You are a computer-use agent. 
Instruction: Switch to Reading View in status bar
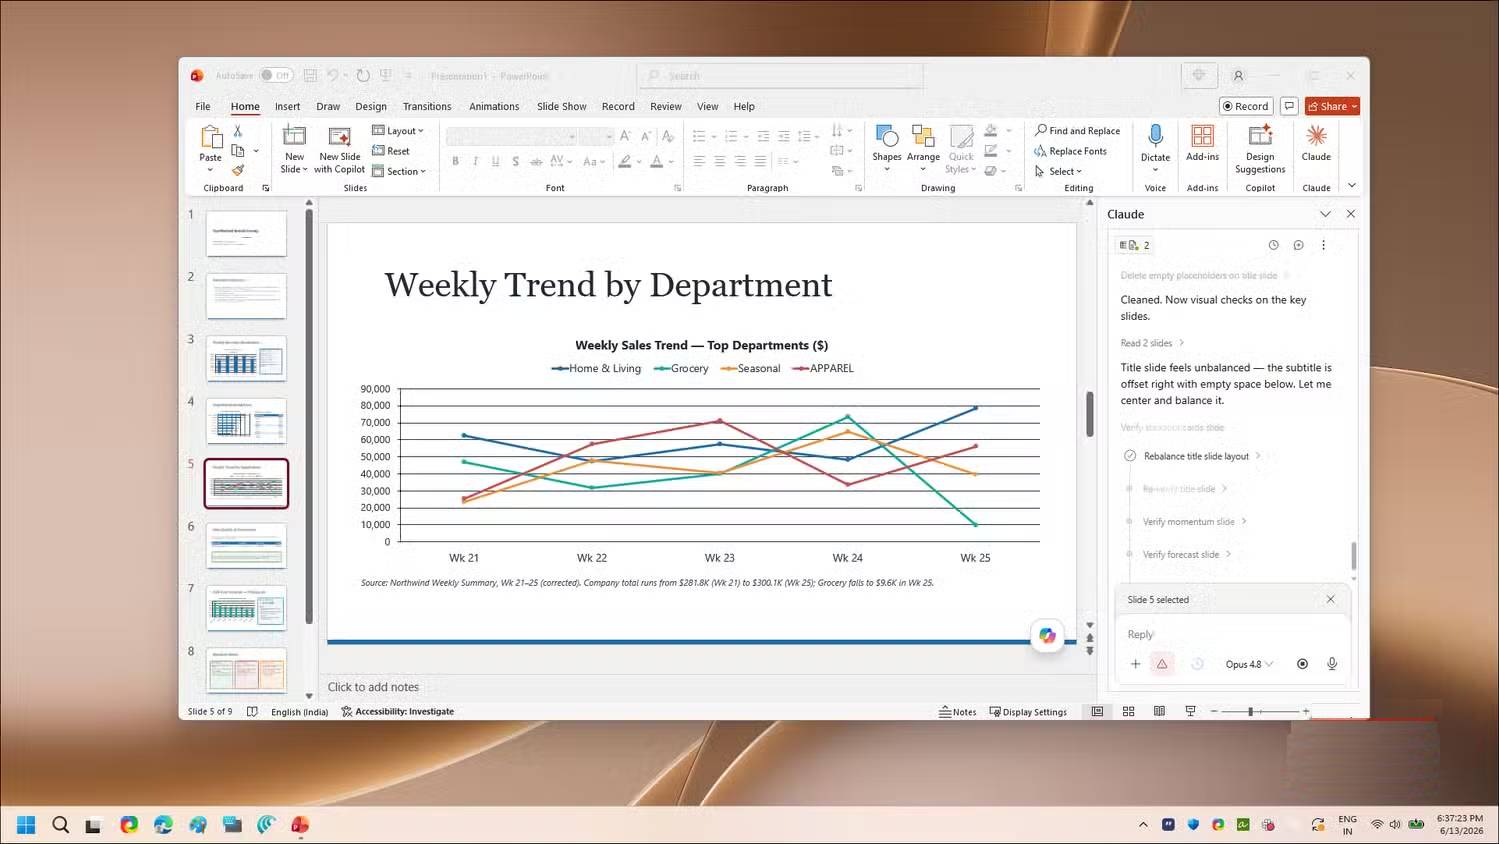point(1159,711)
